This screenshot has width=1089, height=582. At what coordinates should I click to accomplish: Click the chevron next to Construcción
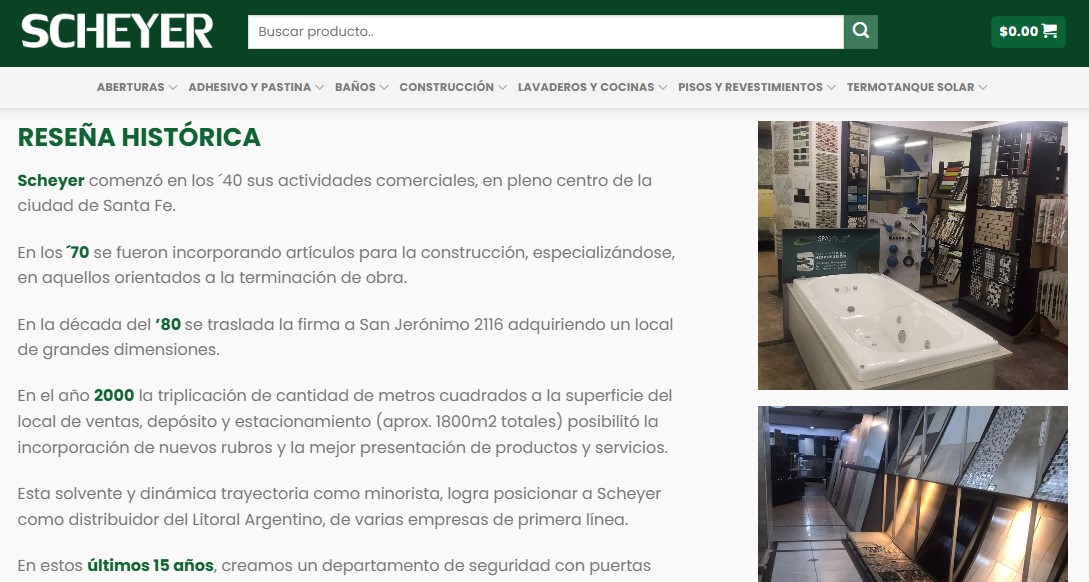[x=502, y=88]
